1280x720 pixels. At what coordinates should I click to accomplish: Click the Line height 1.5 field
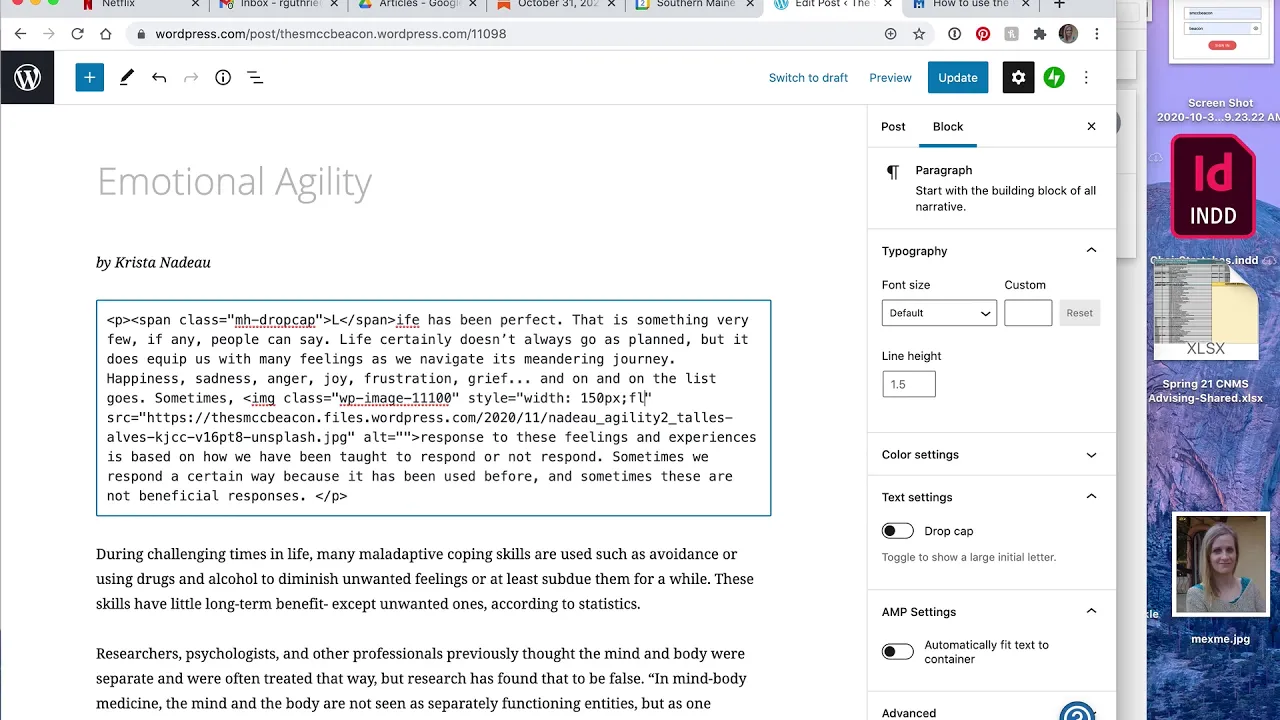(x=909, y=384)
